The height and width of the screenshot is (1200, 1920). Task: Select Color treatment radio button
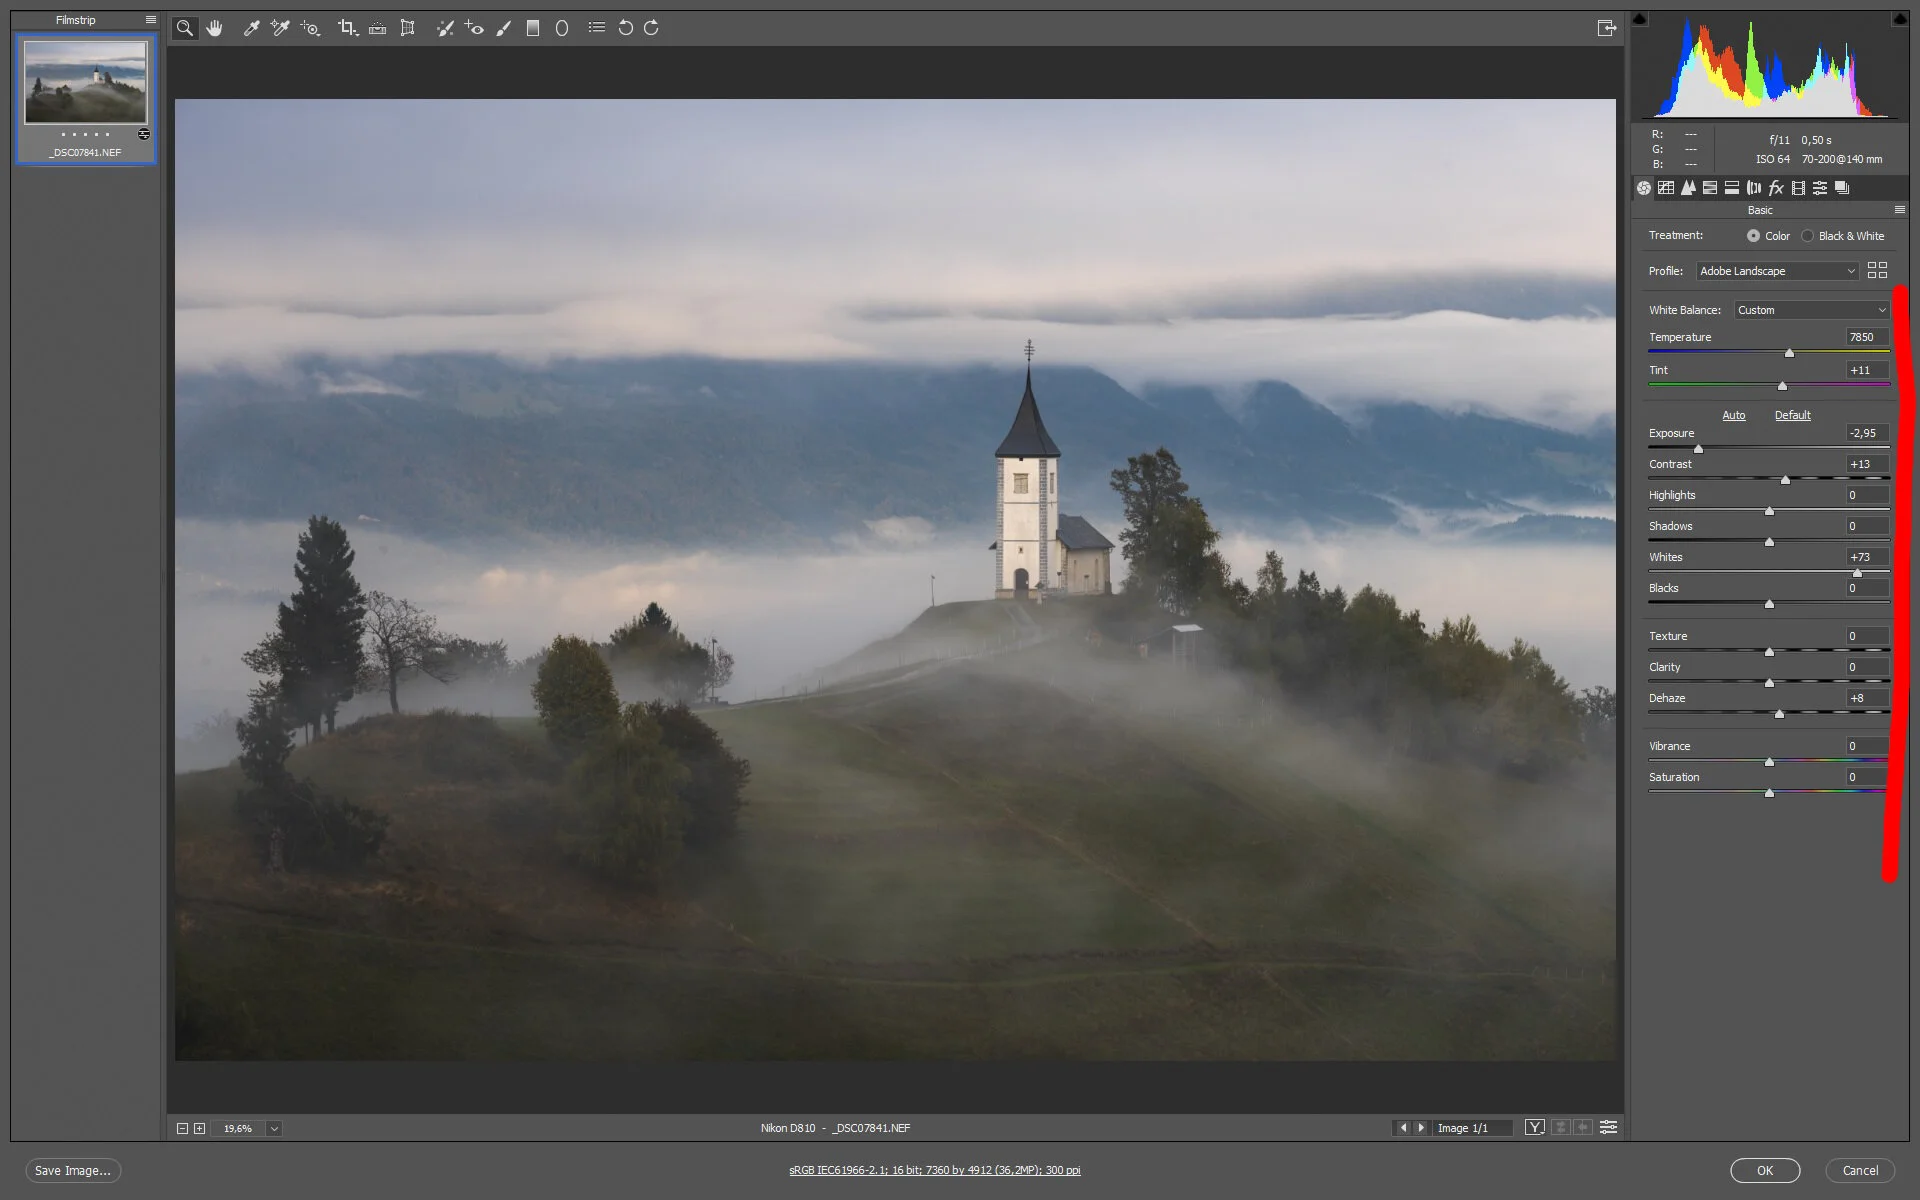1753,236
